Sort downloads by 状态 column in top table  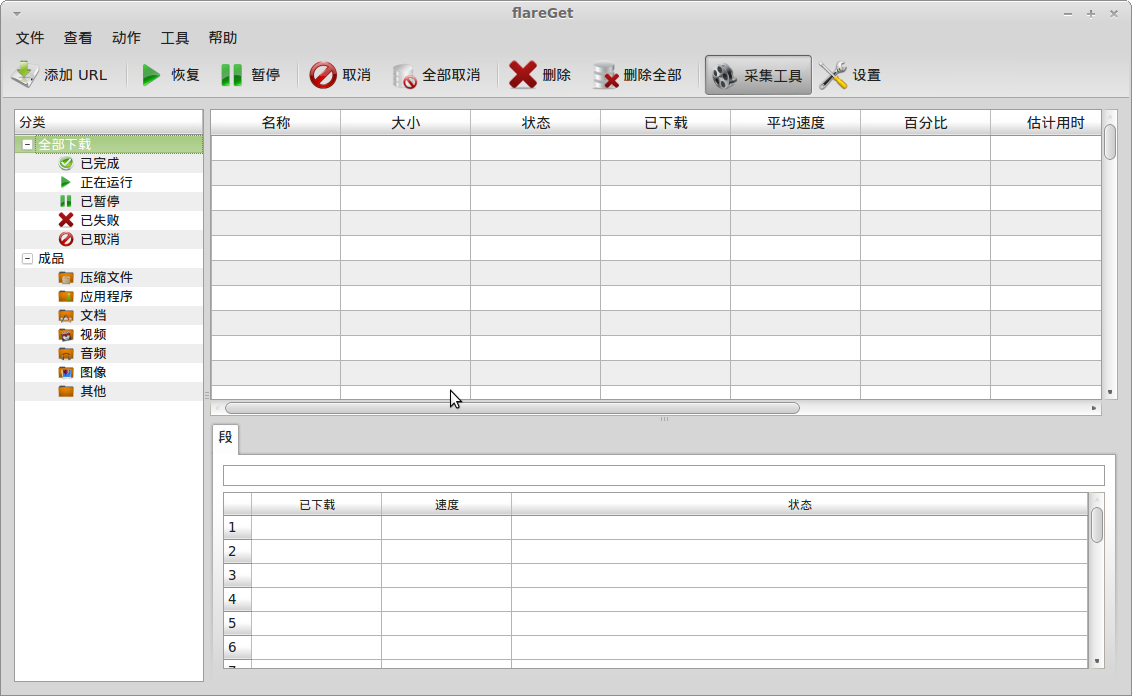tap(536, 123)
